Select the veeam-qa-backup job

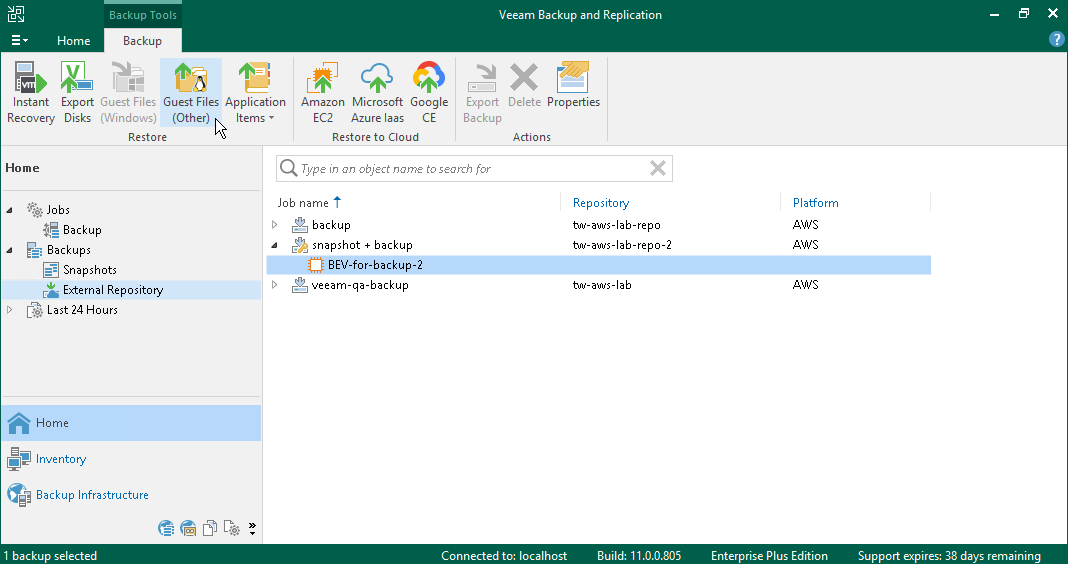(x=360, y=285)
